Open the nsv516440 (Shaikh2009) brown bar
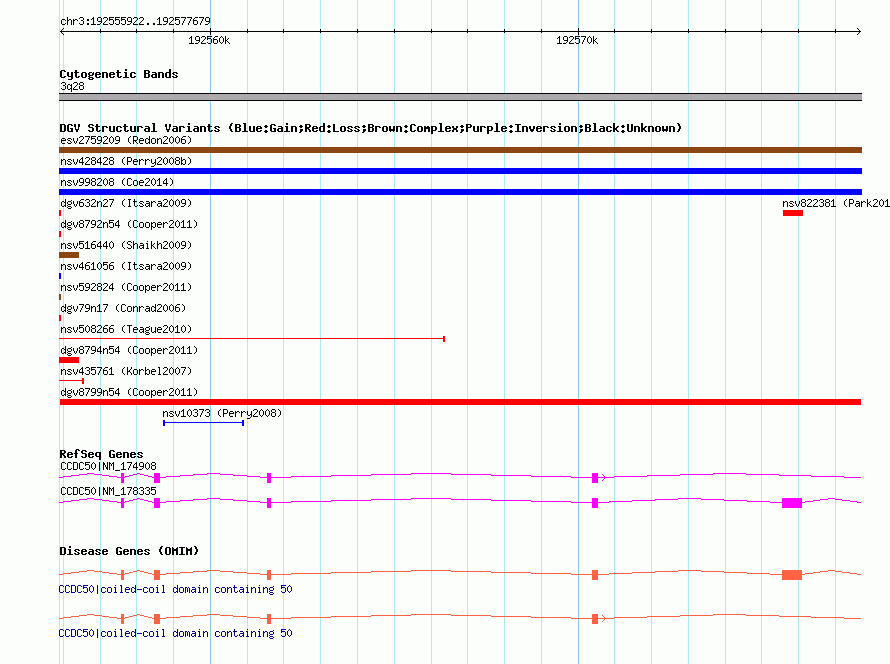Viewport: 890px width, 664px height. tap(69, 255)
